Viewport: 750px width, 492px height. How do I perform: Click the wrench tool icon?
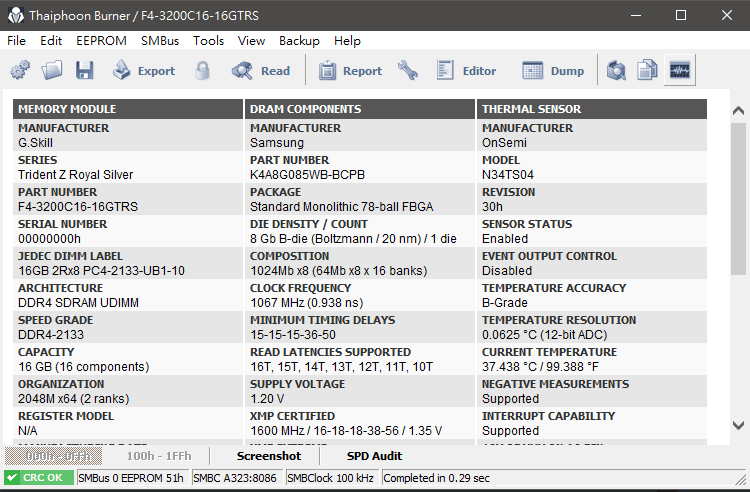[x=408, y=70]
